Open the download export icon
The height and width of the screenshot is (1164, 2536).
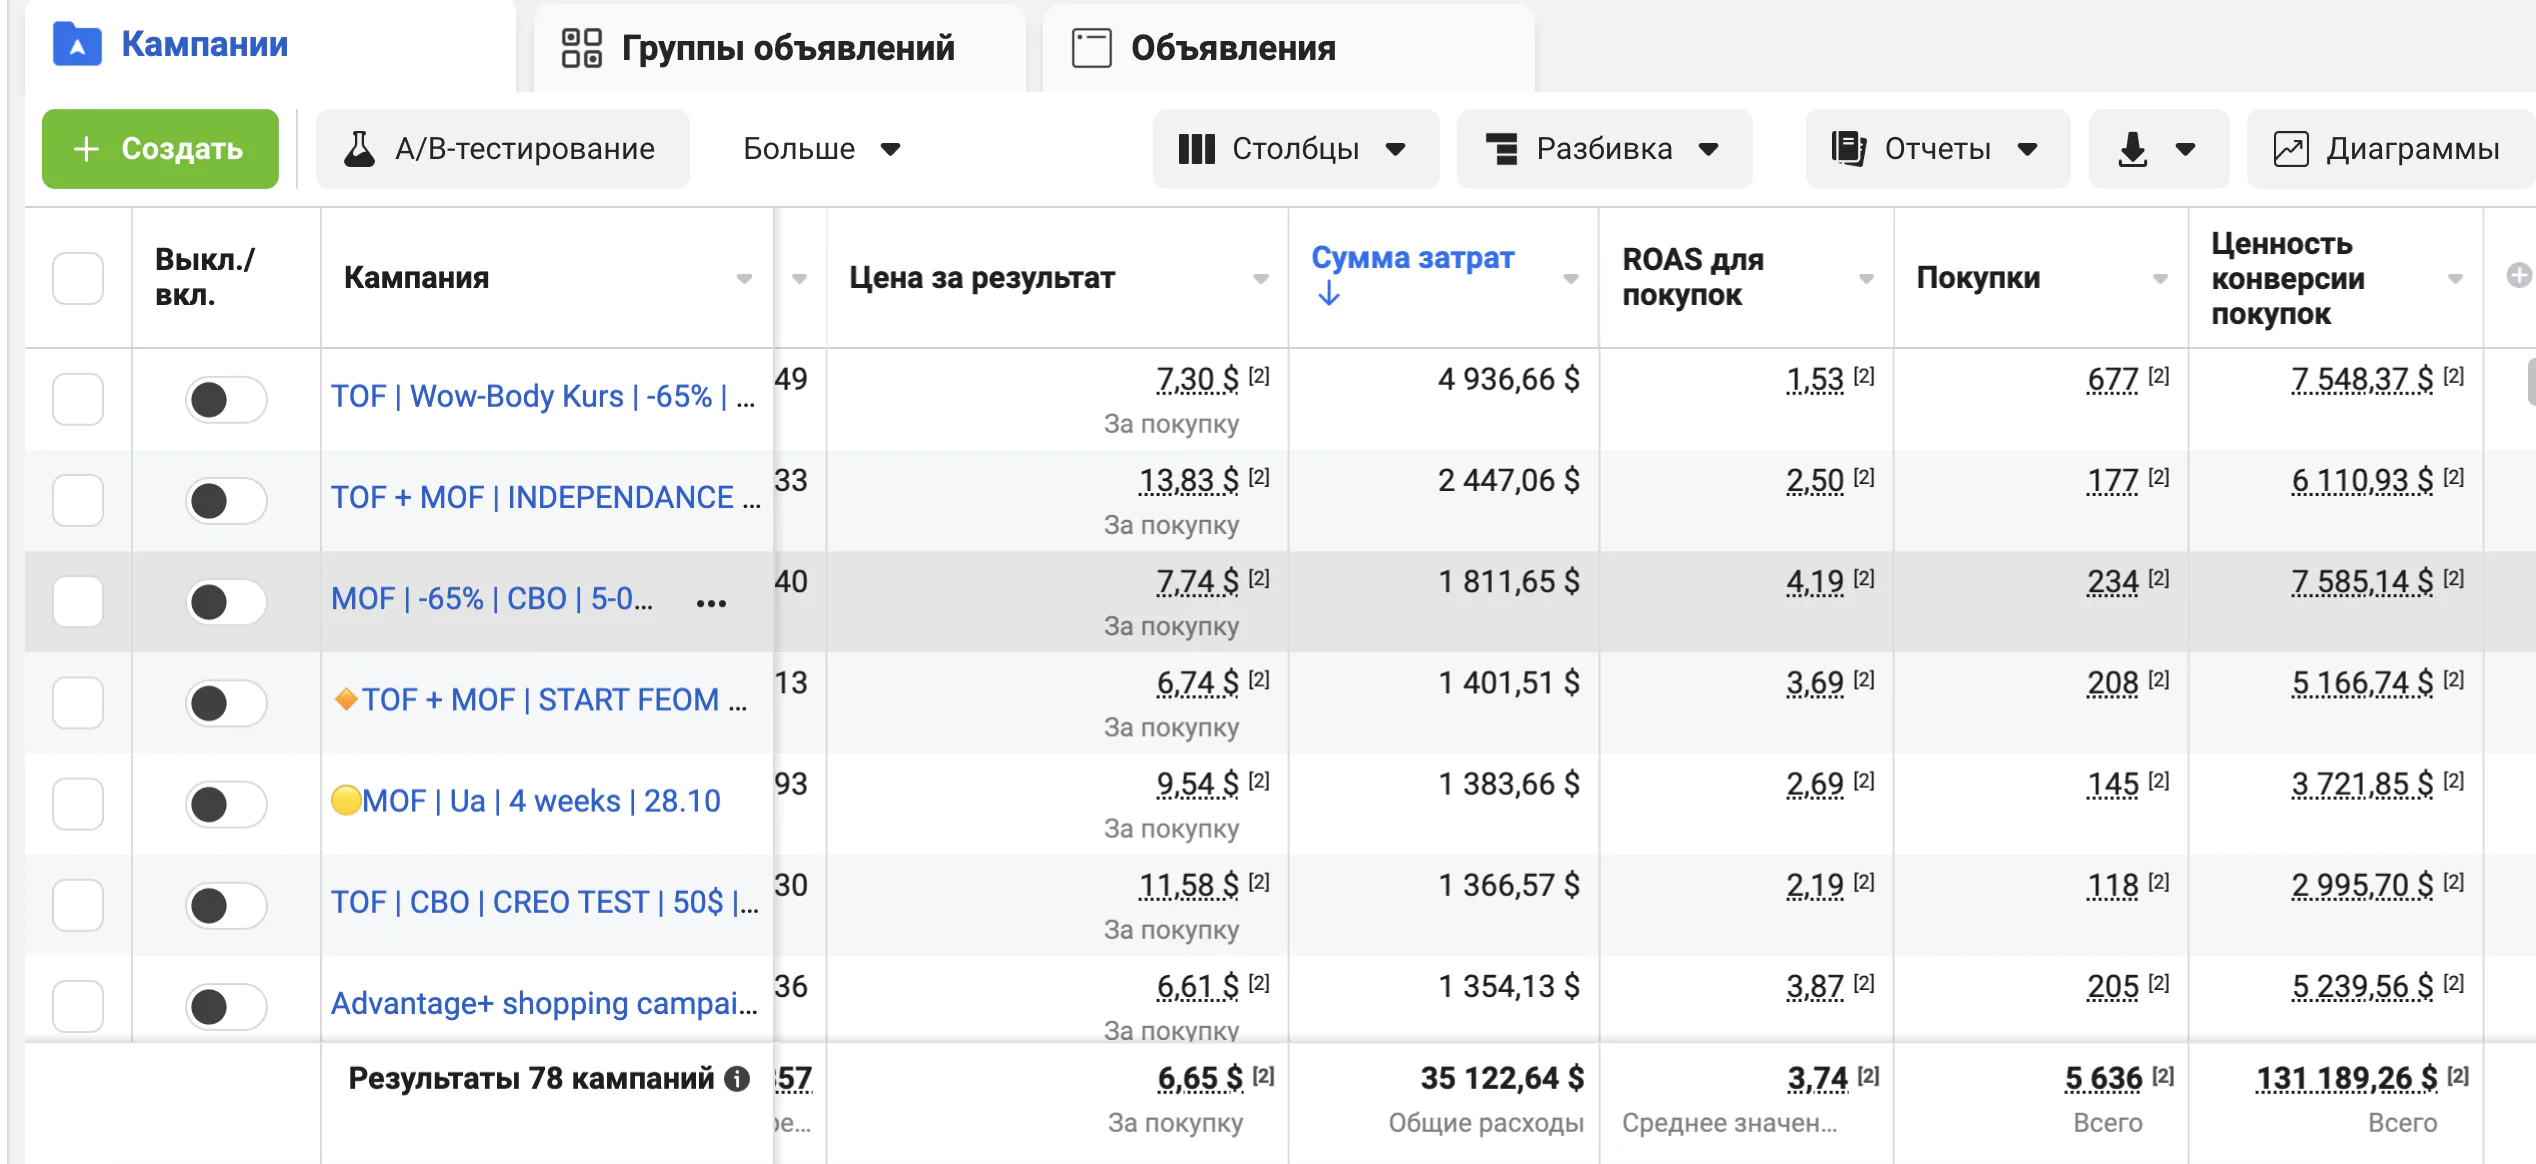[2132, 149]
